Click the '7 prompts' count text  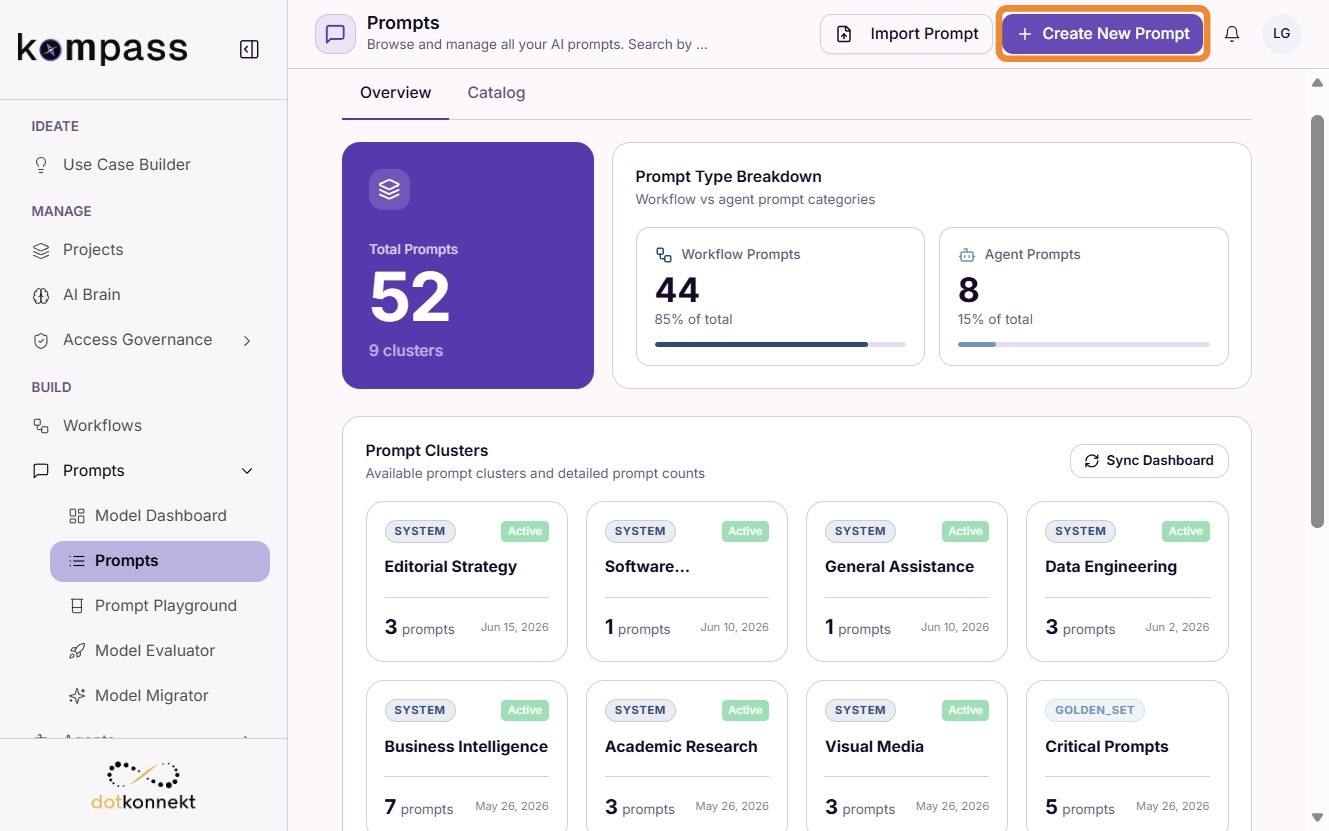pyautogui.click(x=419, y=807)
